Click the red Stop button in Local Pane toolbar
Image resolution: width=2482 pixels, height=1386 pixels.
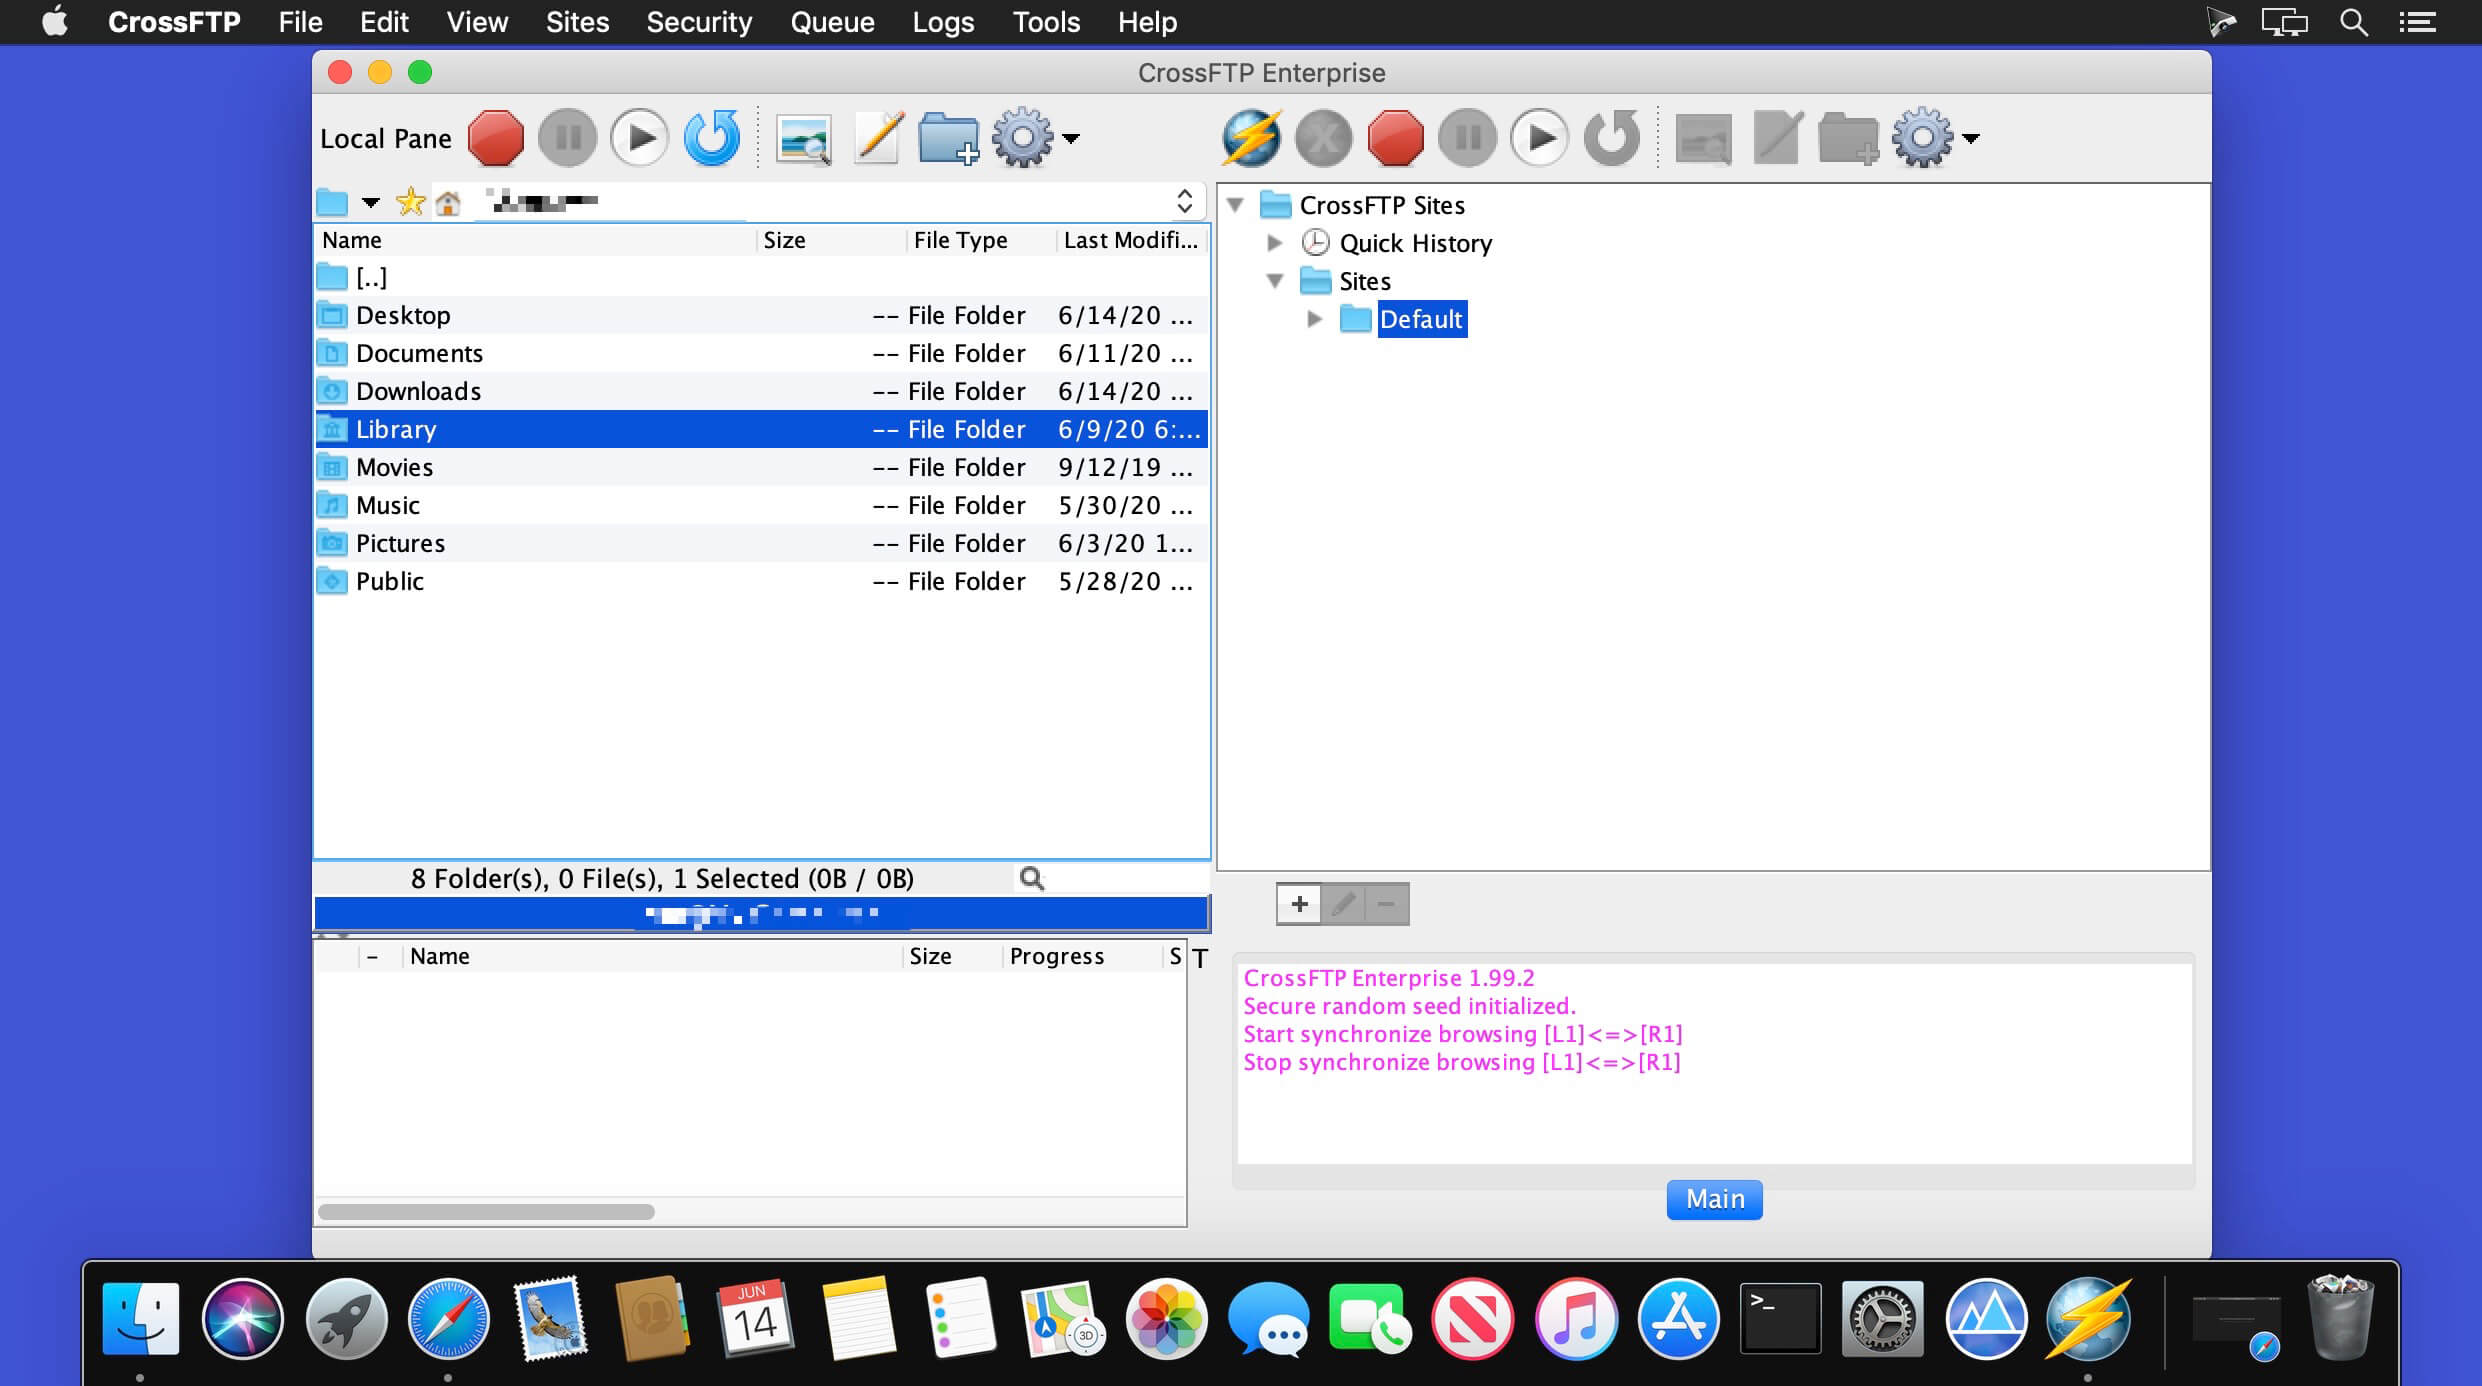pos(496,138)
